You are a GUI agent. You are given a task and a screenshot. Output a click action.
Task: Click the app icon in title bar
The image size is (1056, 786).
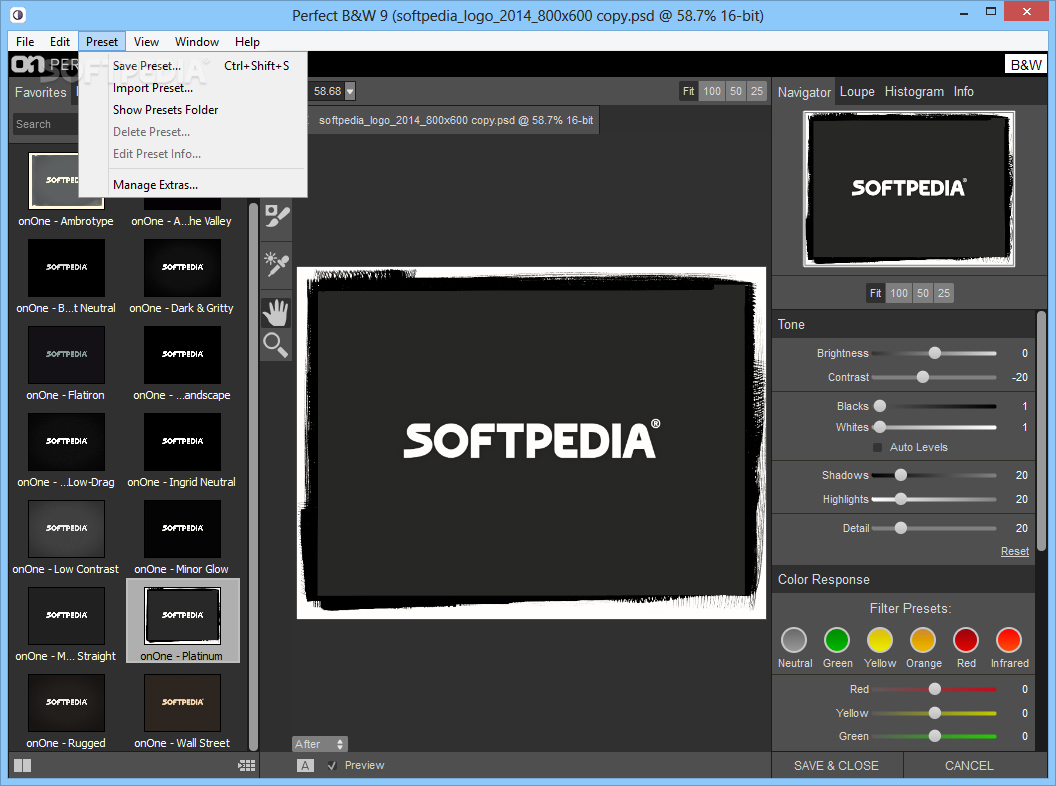click(x=18, y=14)
